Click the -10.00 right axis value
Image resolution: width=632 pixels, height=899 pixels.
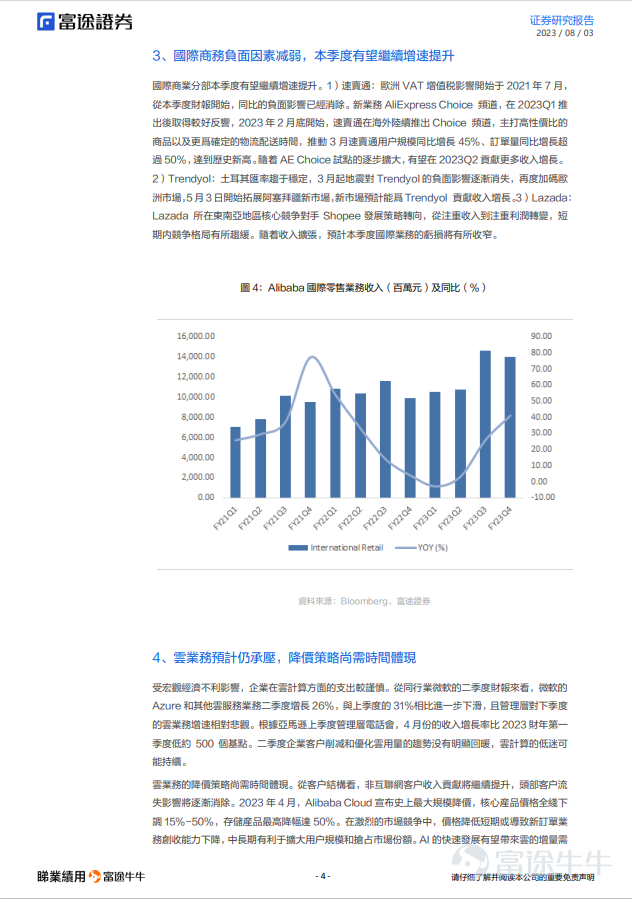543,497
